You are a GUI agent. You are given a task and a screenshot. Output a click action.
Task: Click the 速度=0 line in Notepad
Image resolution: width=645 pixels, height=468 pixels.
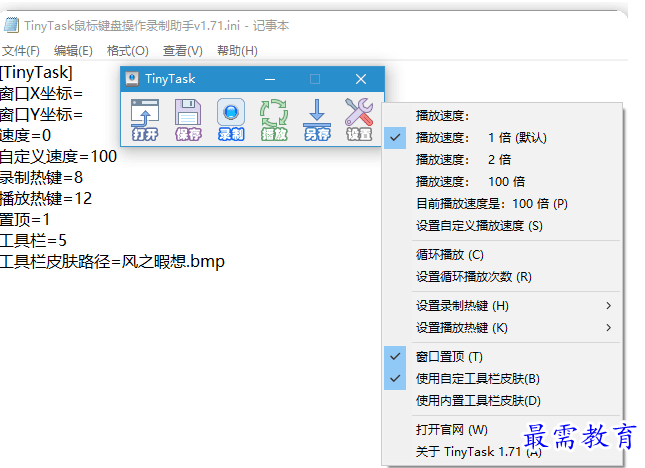[26, 135]
